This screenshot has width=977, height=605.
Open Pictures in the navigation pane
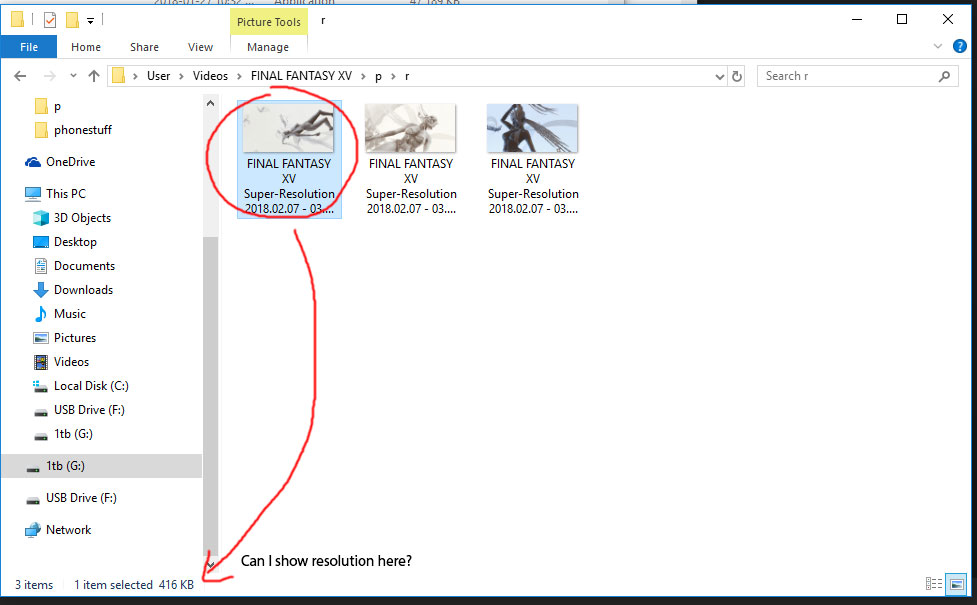click(x=75, y=338)
